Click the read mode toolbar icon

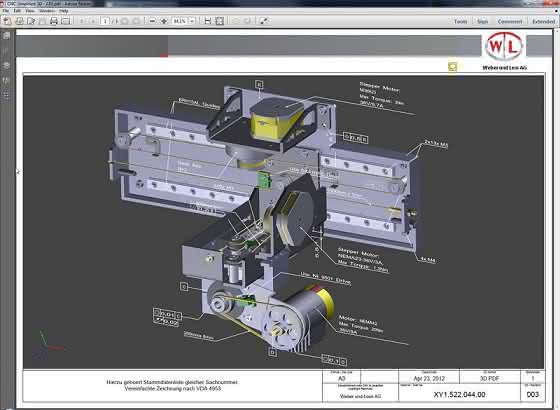click(264, 21)
